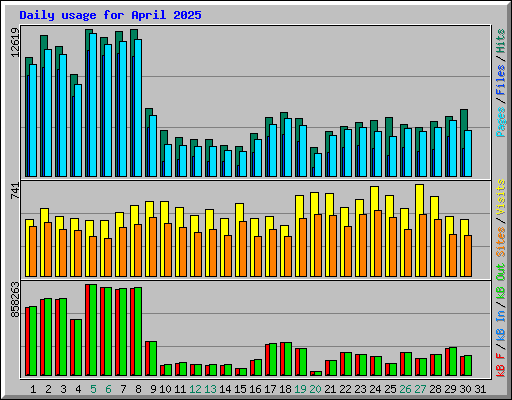Click the green kB Out bar for day 9
This screenshot has height=400, width=512.
[x=153, y=359]
